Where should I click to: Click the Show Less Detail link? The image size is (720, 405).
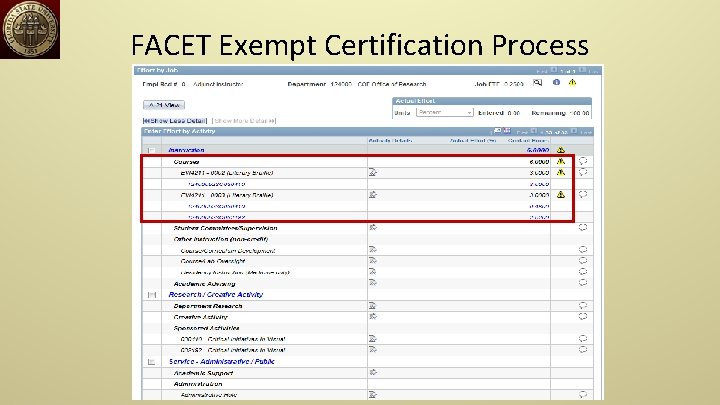(x=175, y=121)
